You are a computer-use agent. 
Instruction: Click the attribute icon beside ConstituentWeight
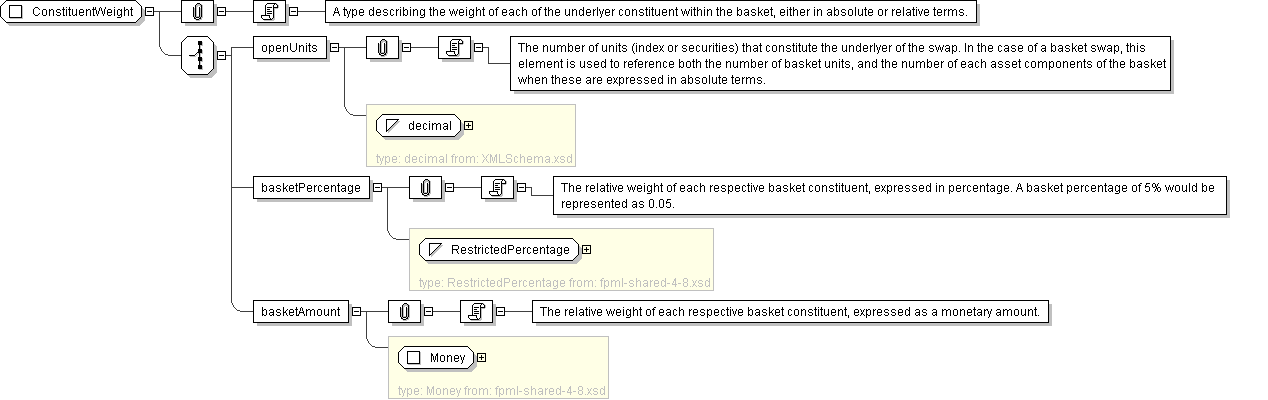[198, 12]
